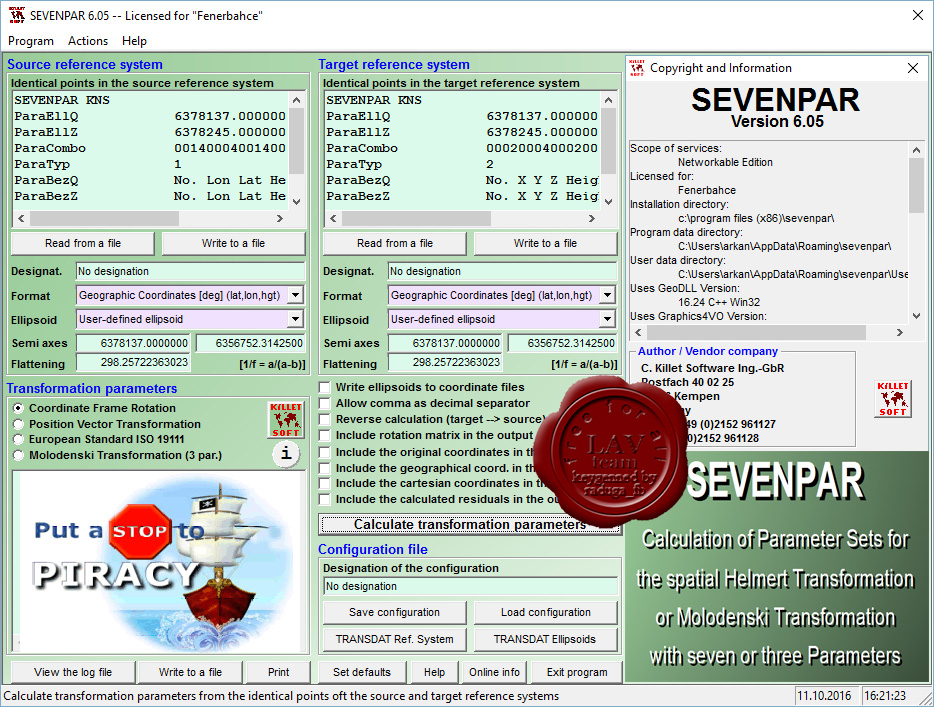Screen dimensions: 934x707
Task: Click Save configuration button
Action: pyautogui.click(x=394, y=612)
